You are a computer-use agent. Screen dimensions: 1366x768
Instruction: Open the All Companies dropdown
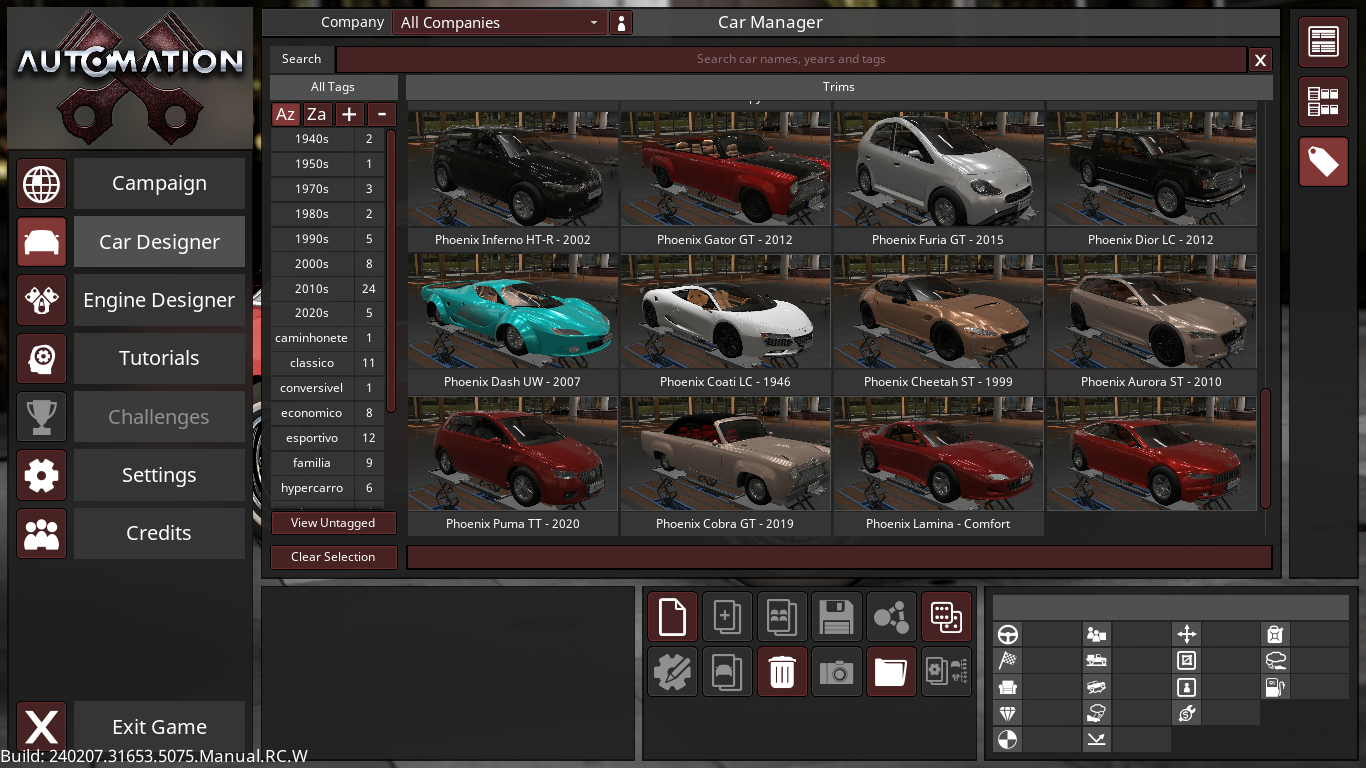[x=499, y=22]
